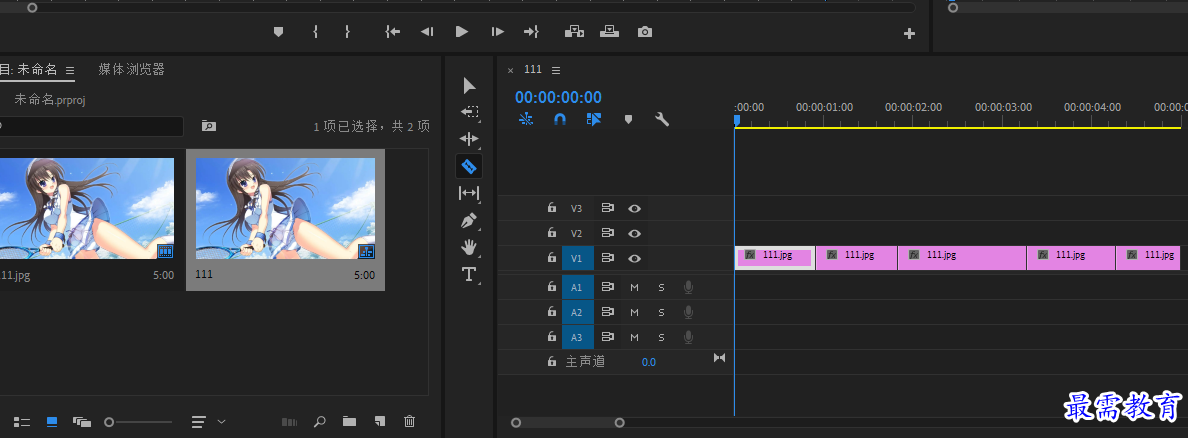
Task: Click the master volume 0.0 value
Action: pyautogui.click(x=649, y=362)
